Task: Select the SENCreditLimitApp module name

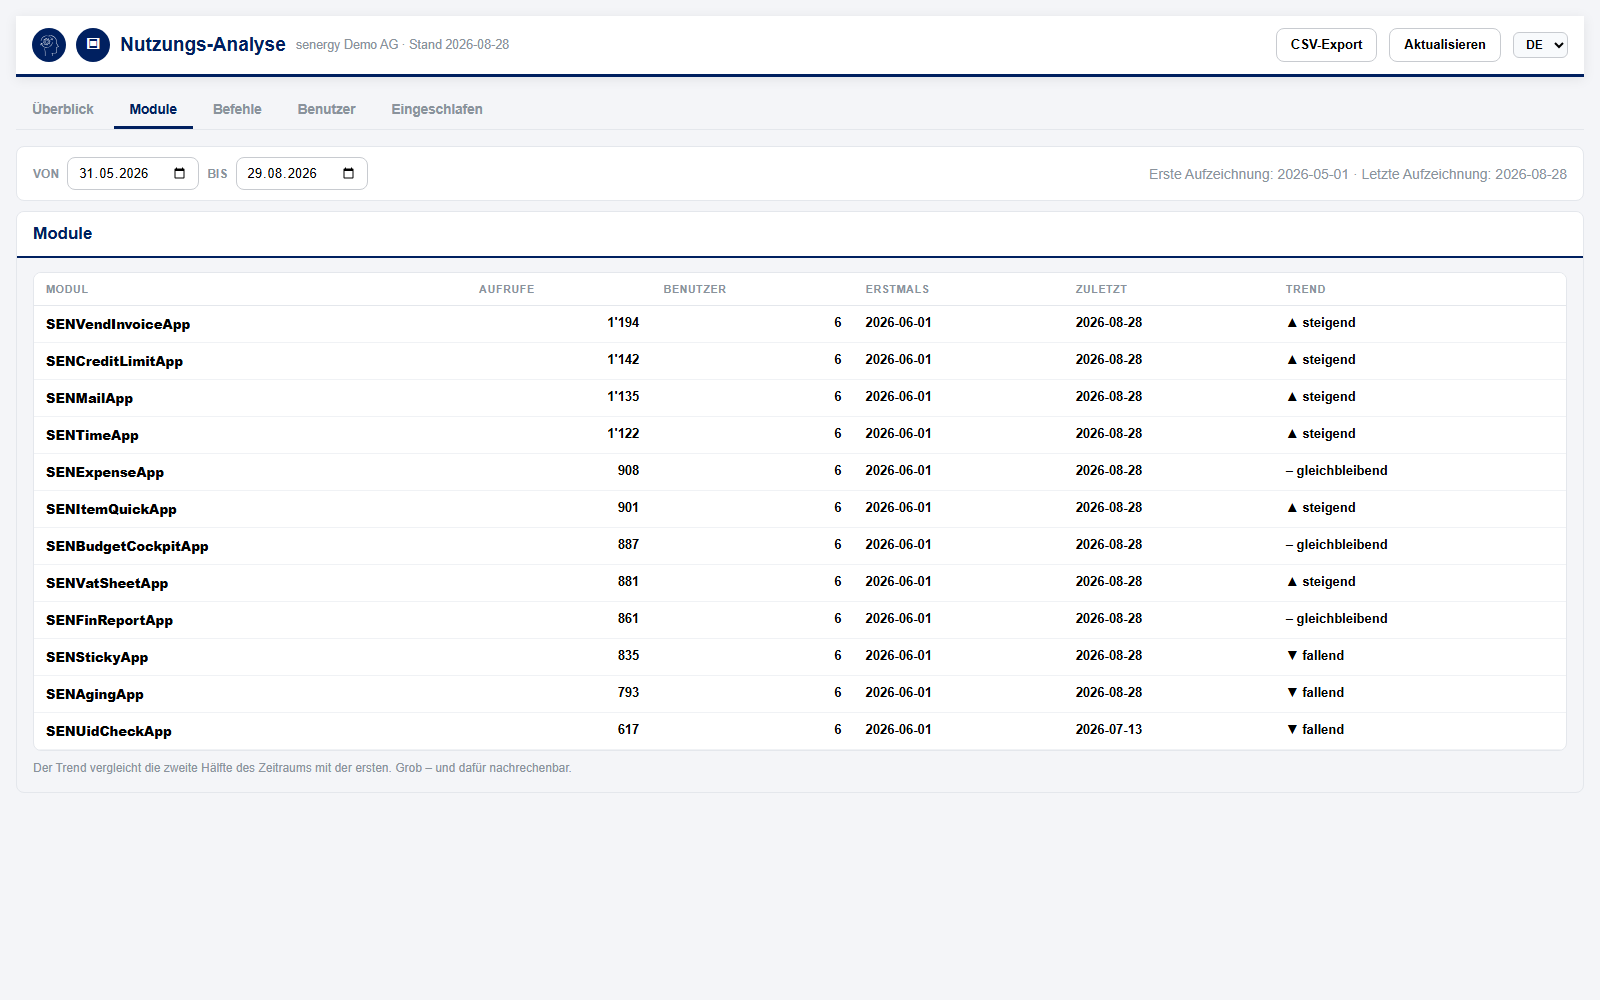Action: click(x=114, y=361)
